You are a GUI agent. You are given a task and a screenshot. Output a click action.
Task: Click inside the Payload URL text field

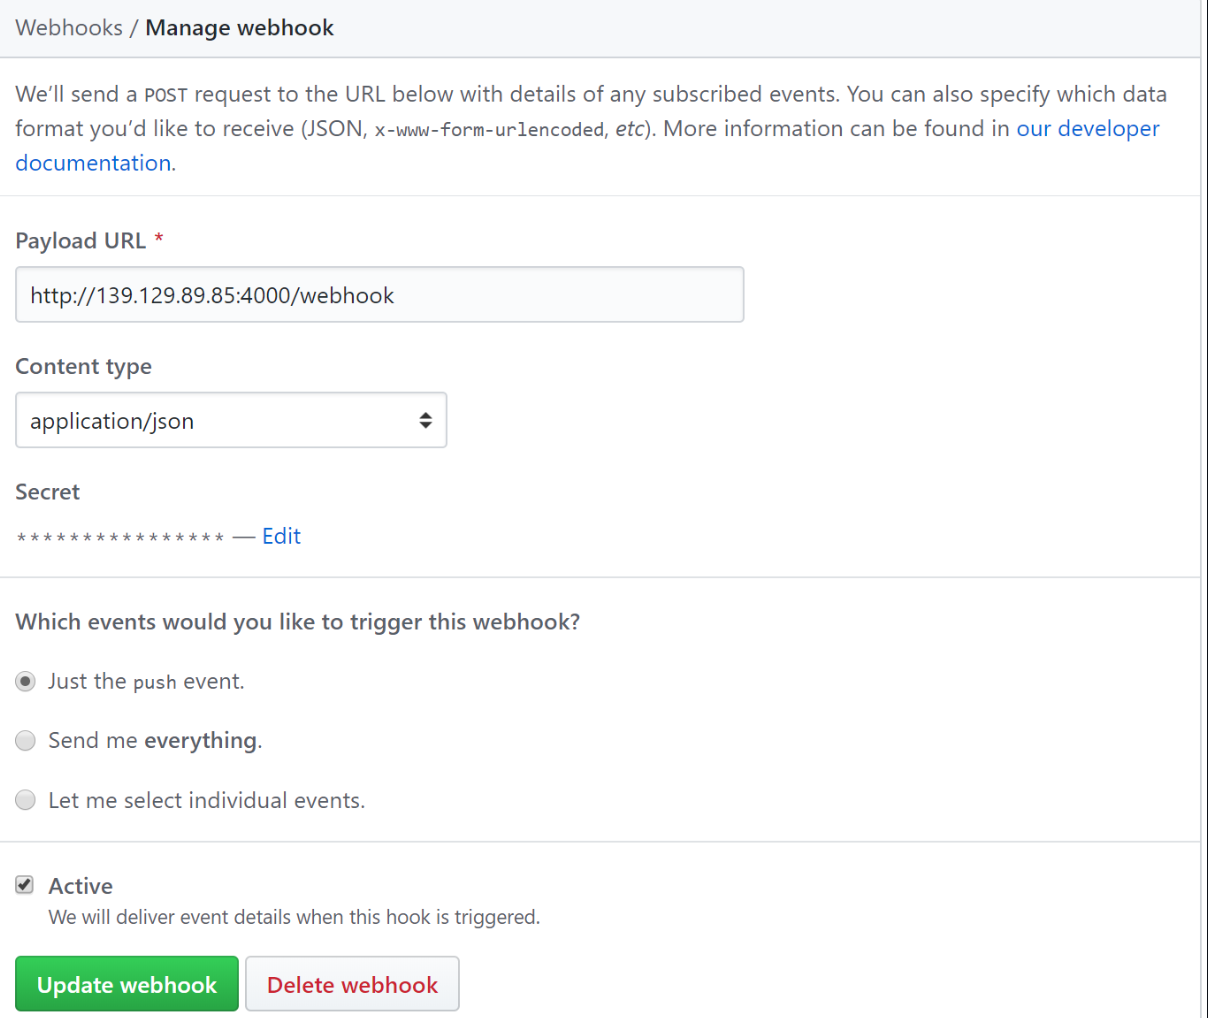[x=379, y=295]
